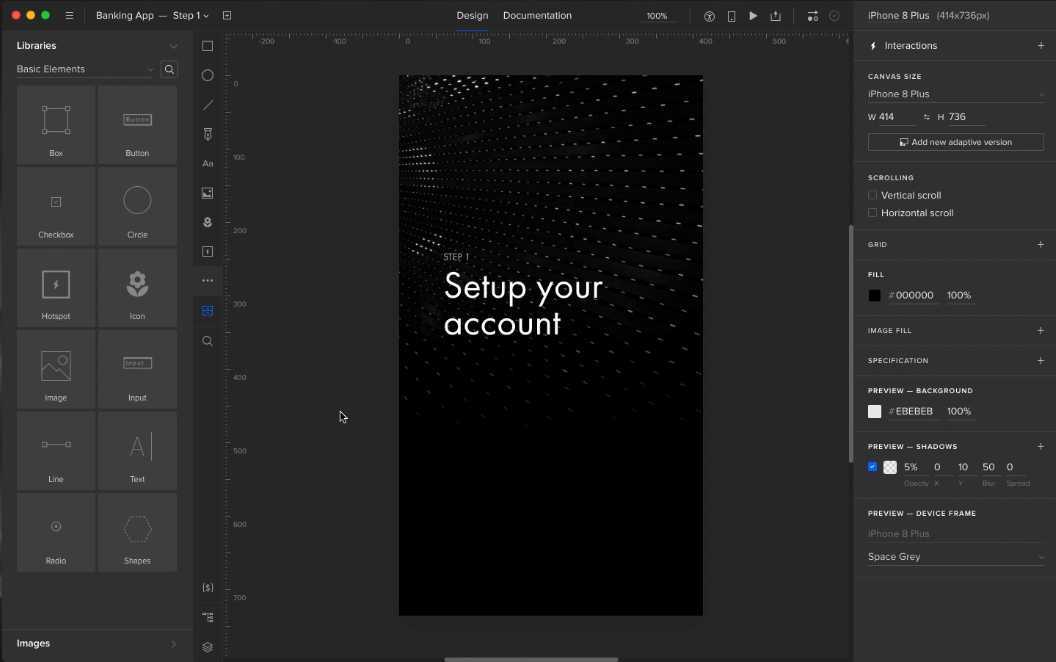
Task: Swap canvas width and height
Action: point(927,117)
